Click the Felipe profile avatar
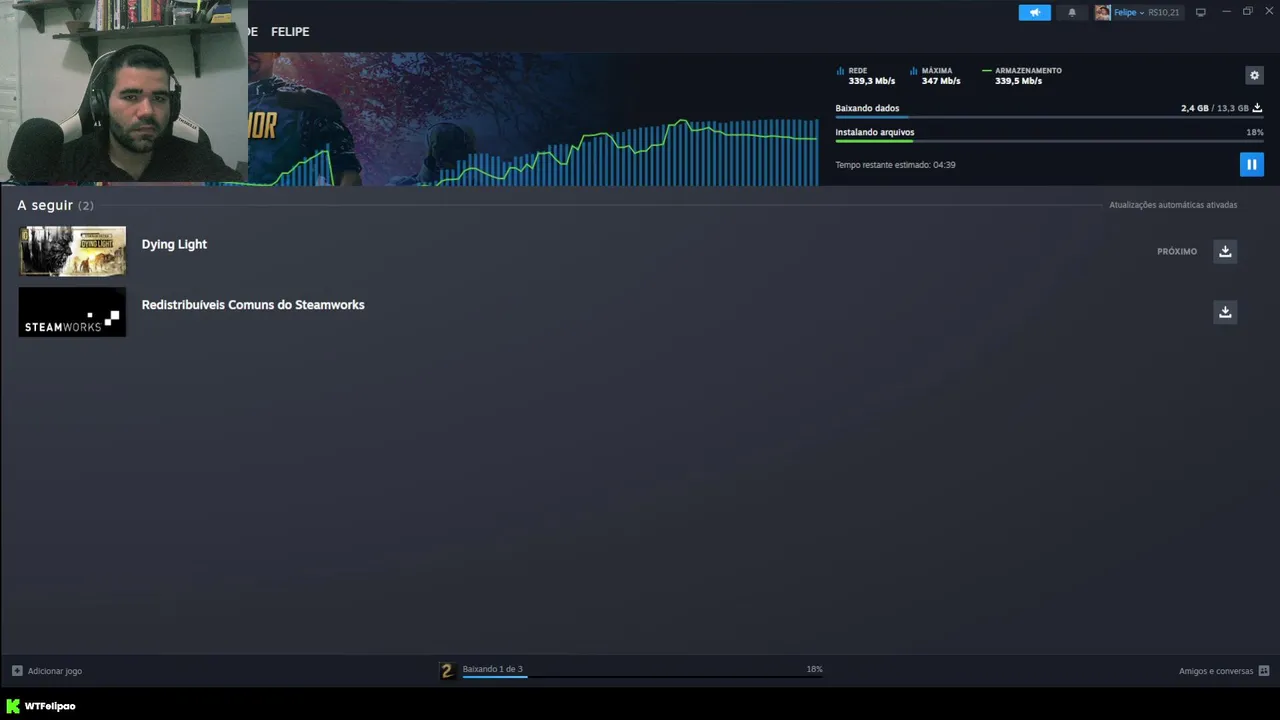 tap(1102, 12)
